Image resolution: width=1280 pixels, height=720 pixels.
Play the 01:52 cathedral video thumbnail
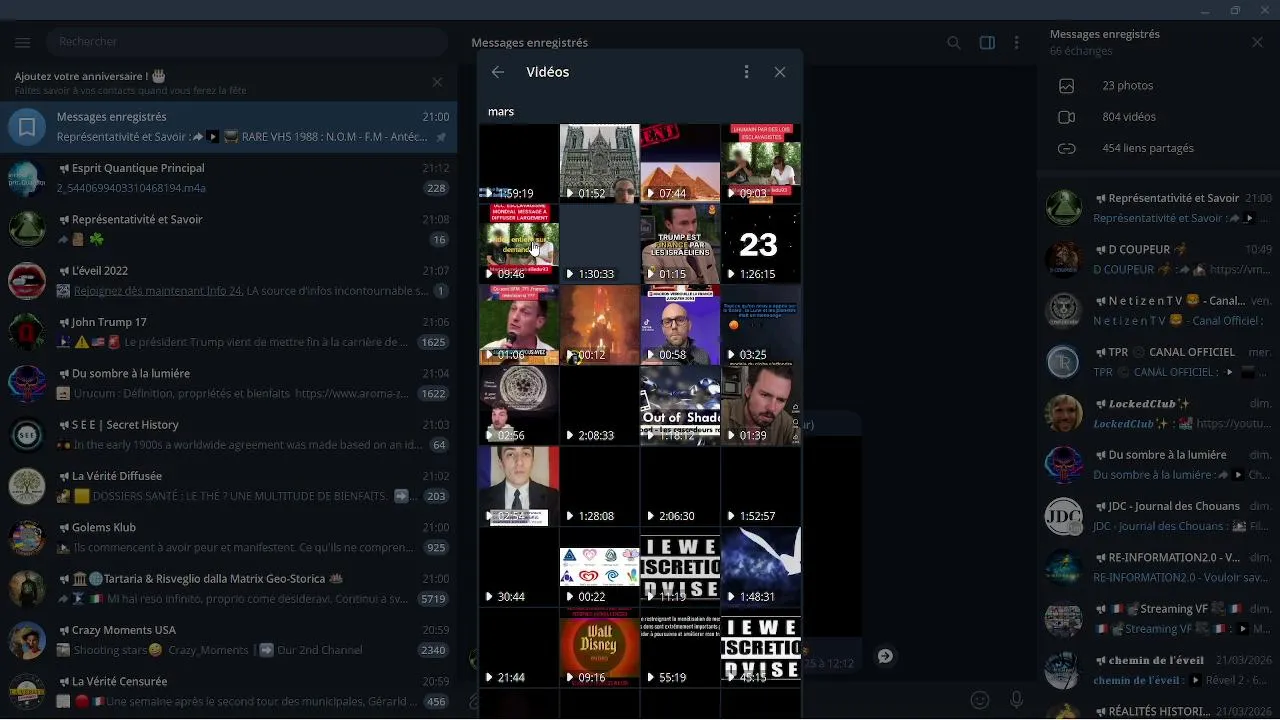coord(599,163)
